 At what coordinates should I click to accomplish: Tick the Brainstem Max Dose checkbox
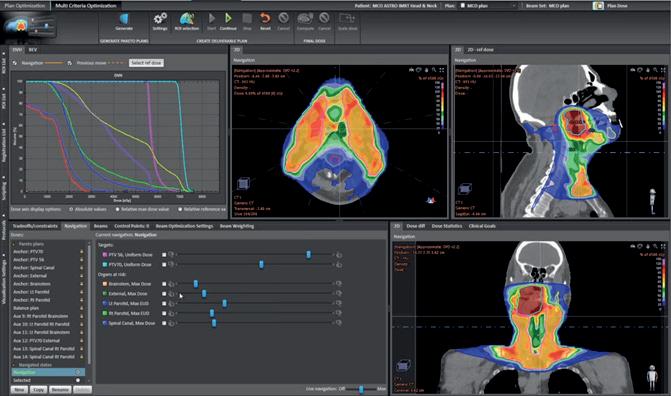pyautogui.click(x=164, y=284)
